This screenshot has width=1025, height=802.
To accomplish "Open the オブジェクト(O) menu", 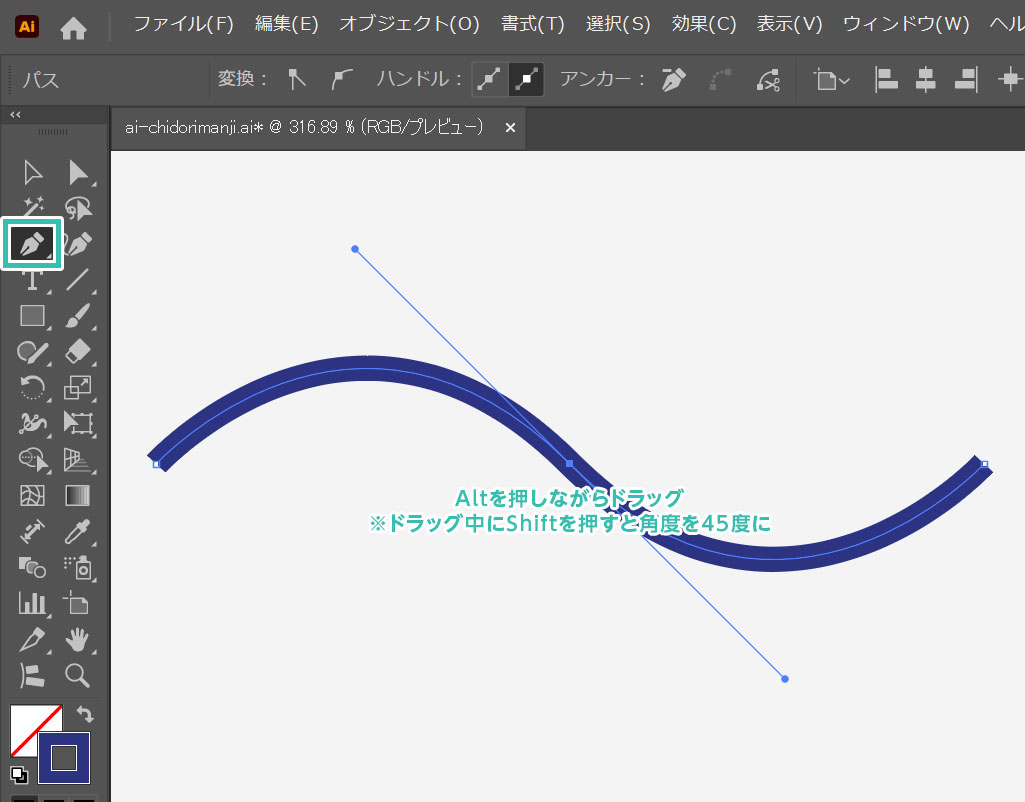I will coord(409,25).
